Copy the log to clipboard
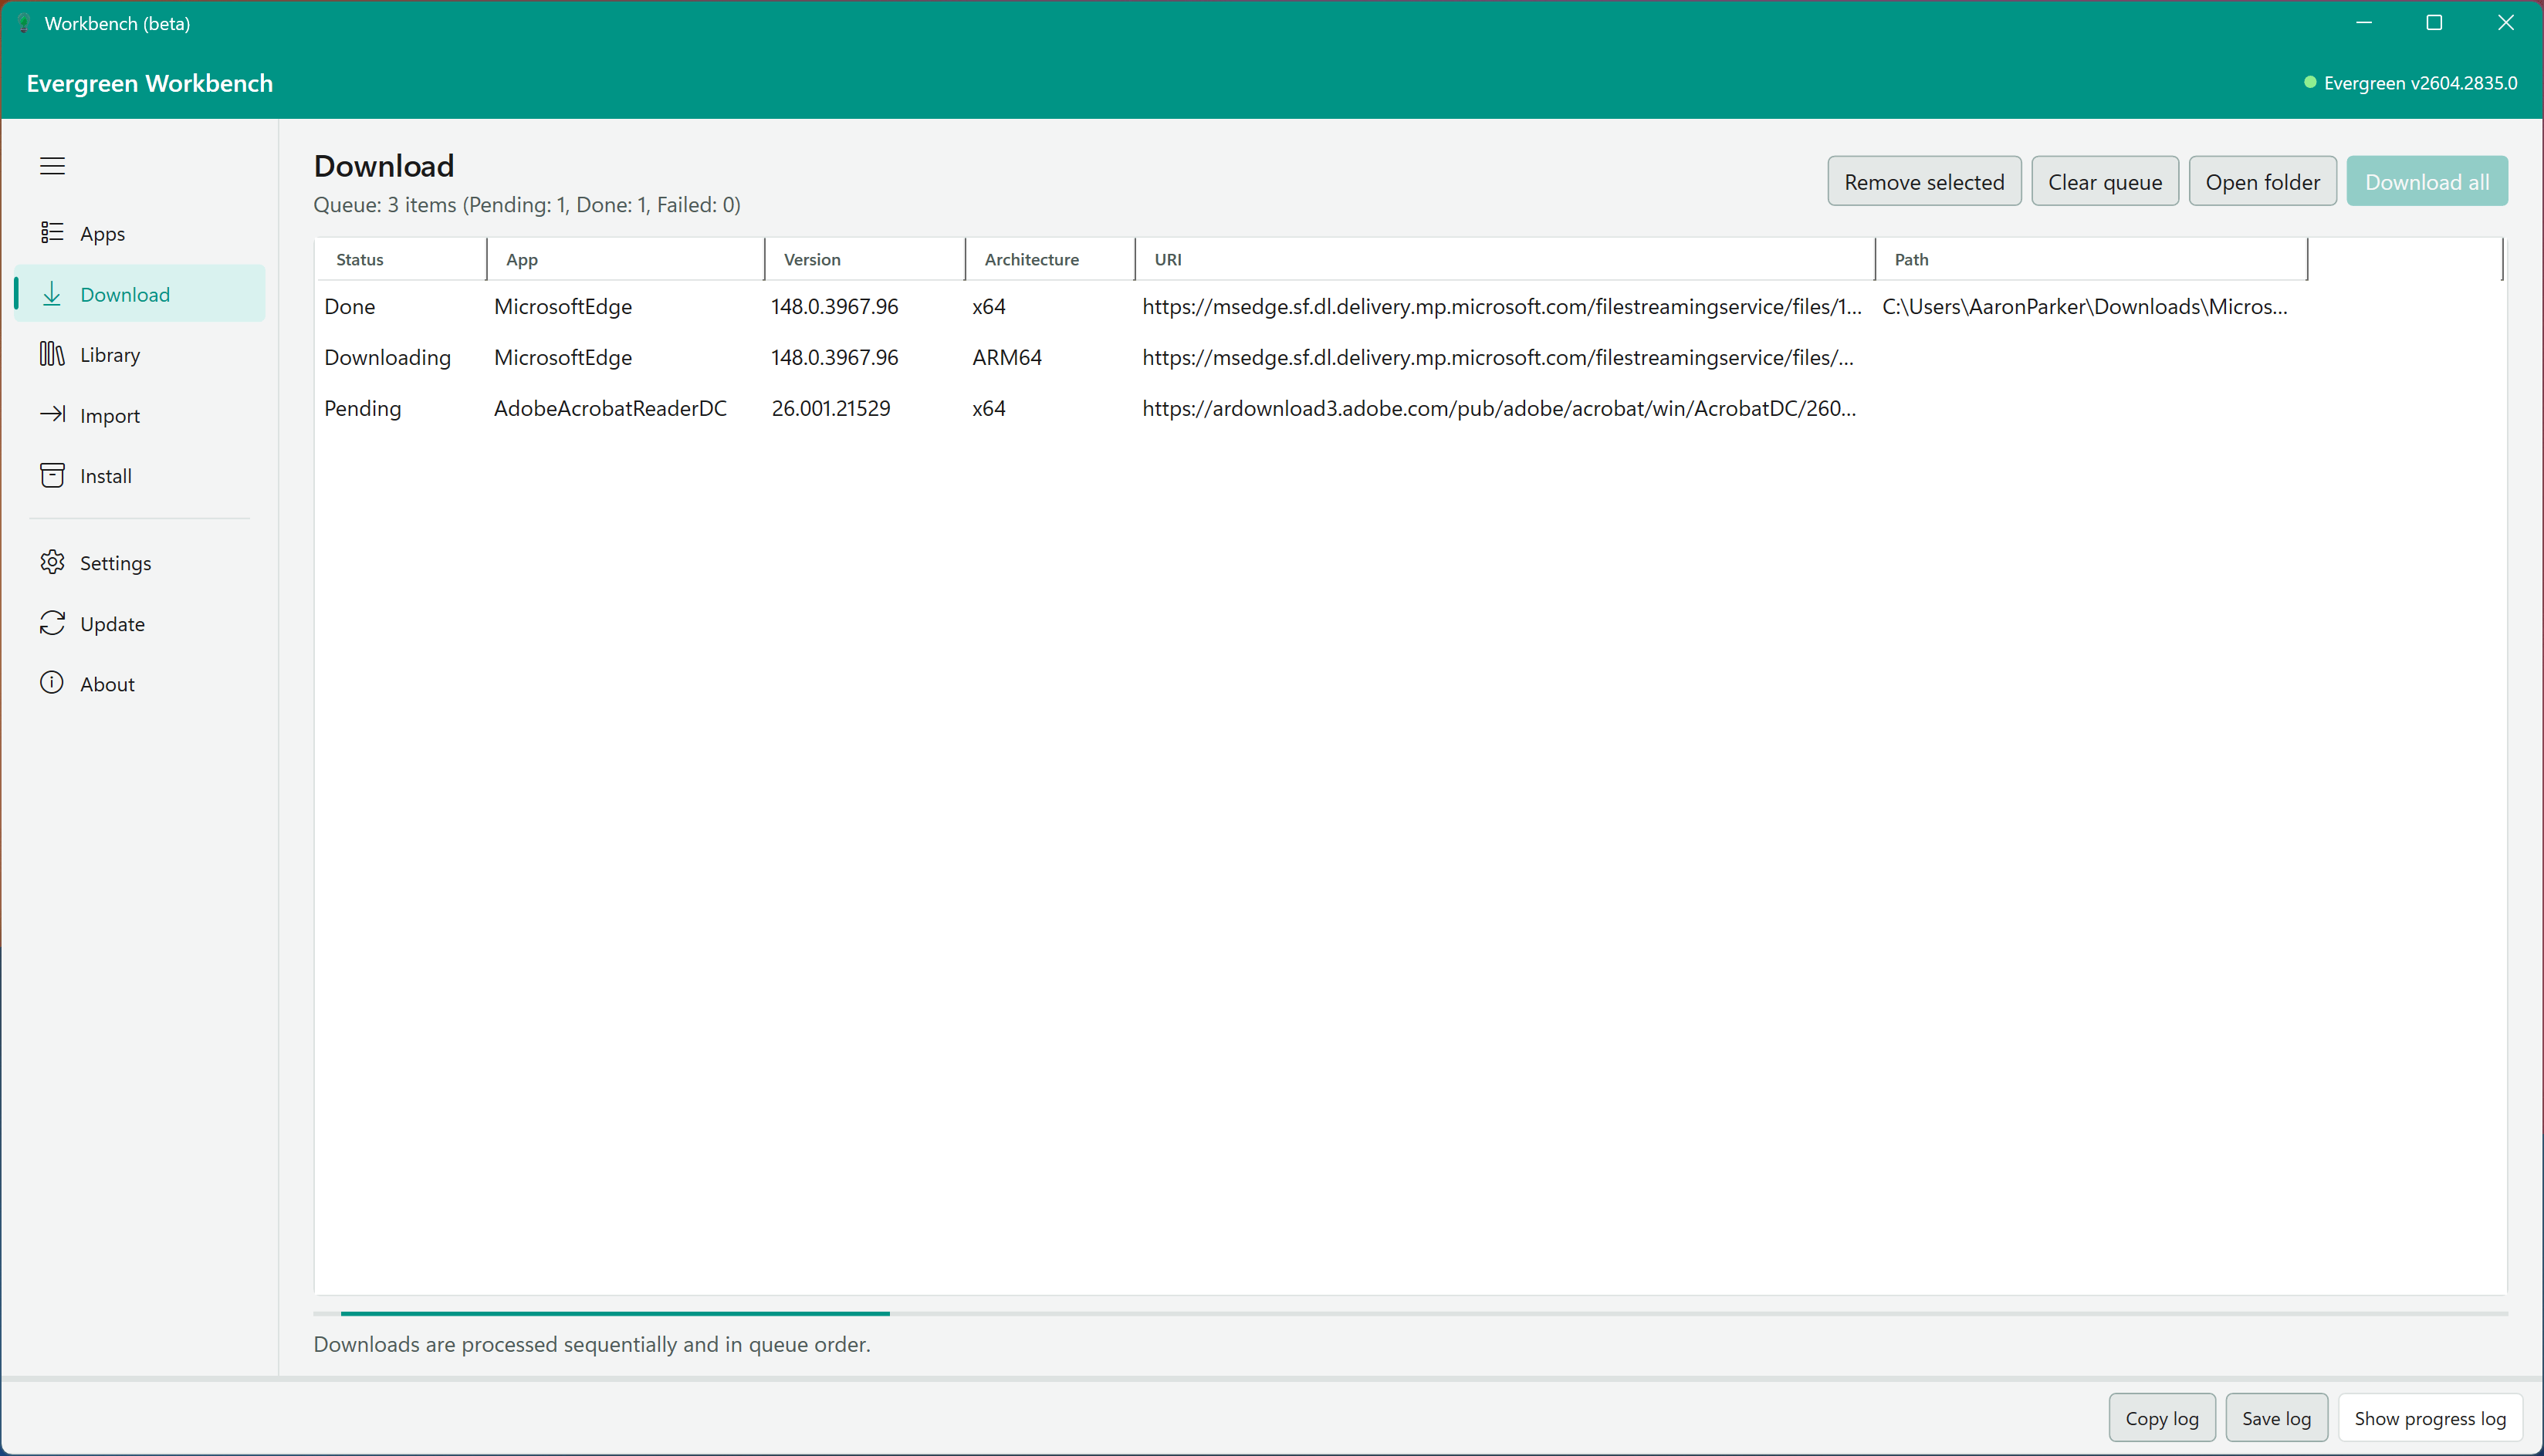This screenshot has height=1456, width=2544. tap(2162, 1418)
